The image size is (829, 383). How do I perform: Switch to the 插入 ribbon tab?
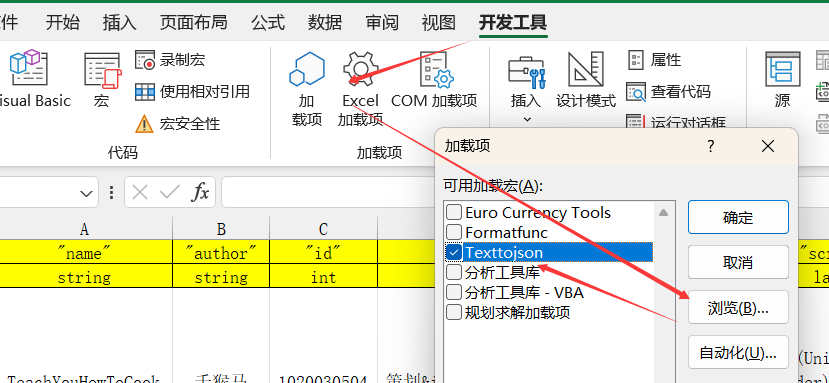pos(119,22)
